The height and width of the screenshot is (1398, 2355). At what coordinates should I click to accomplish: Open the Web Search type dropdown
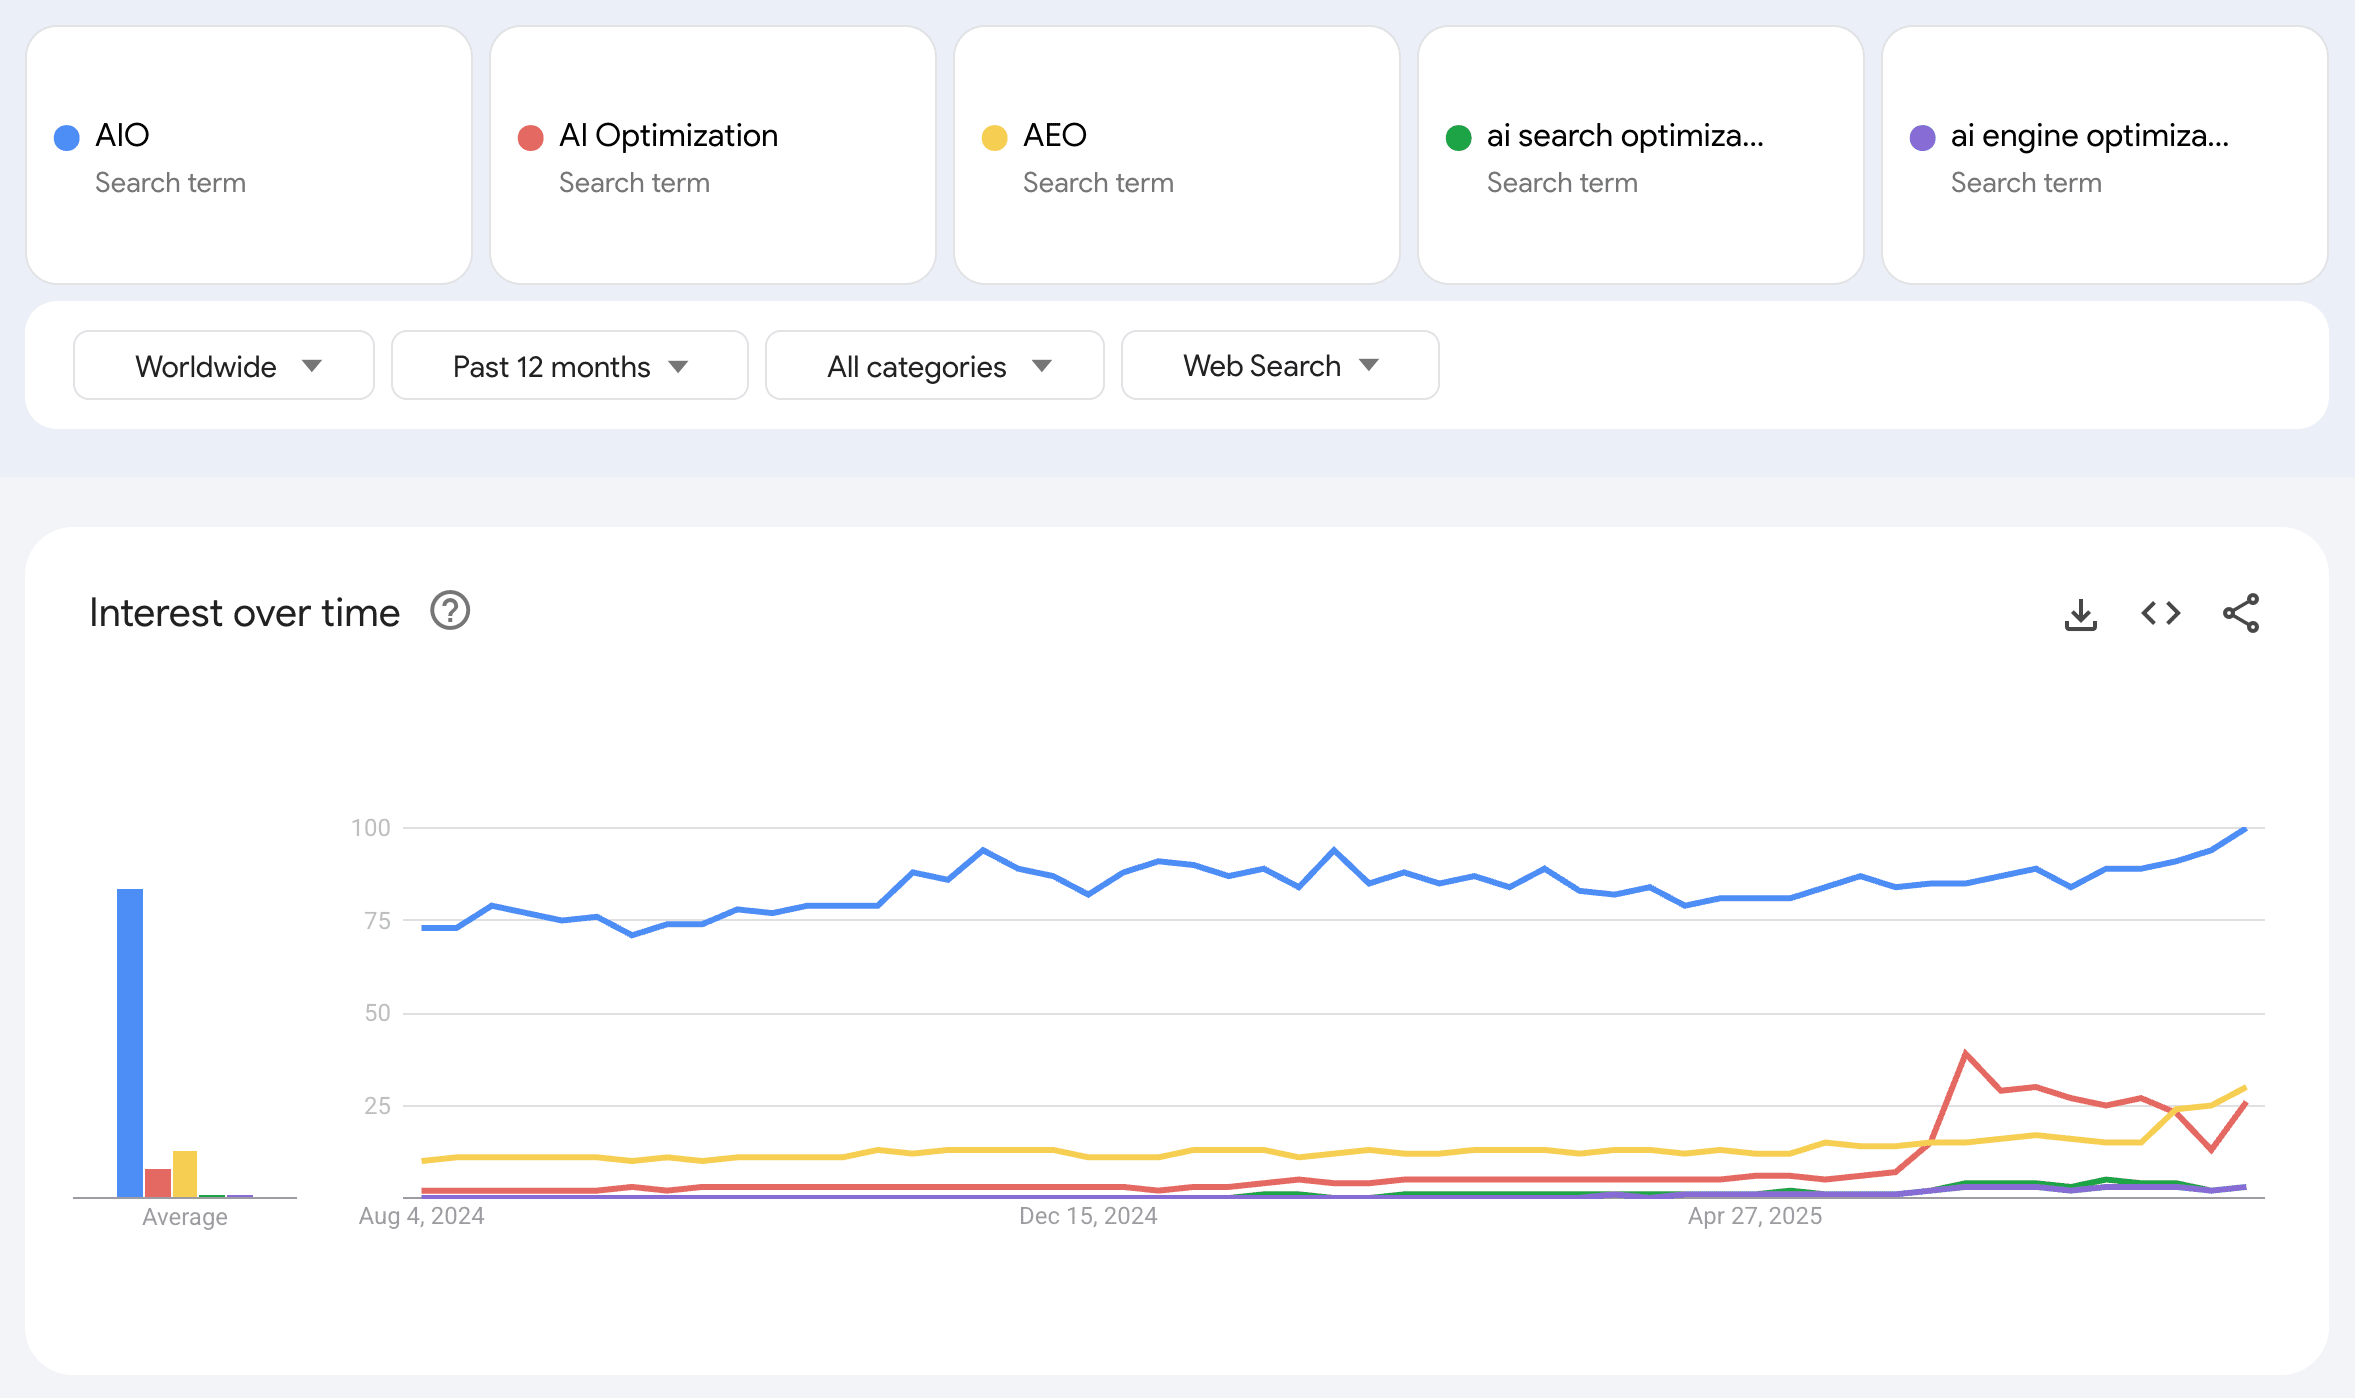tap(1279, 366)
